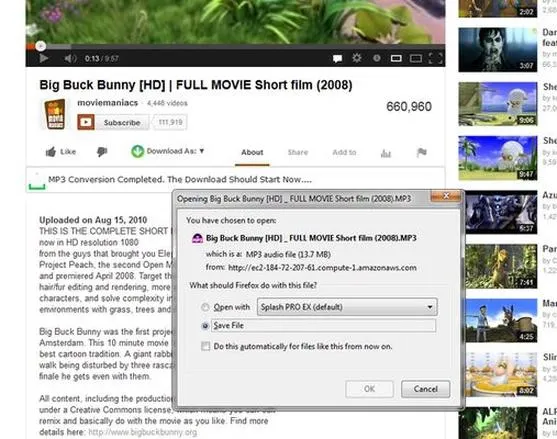Click the subscriber count 111,919 badge

(170, 122)
